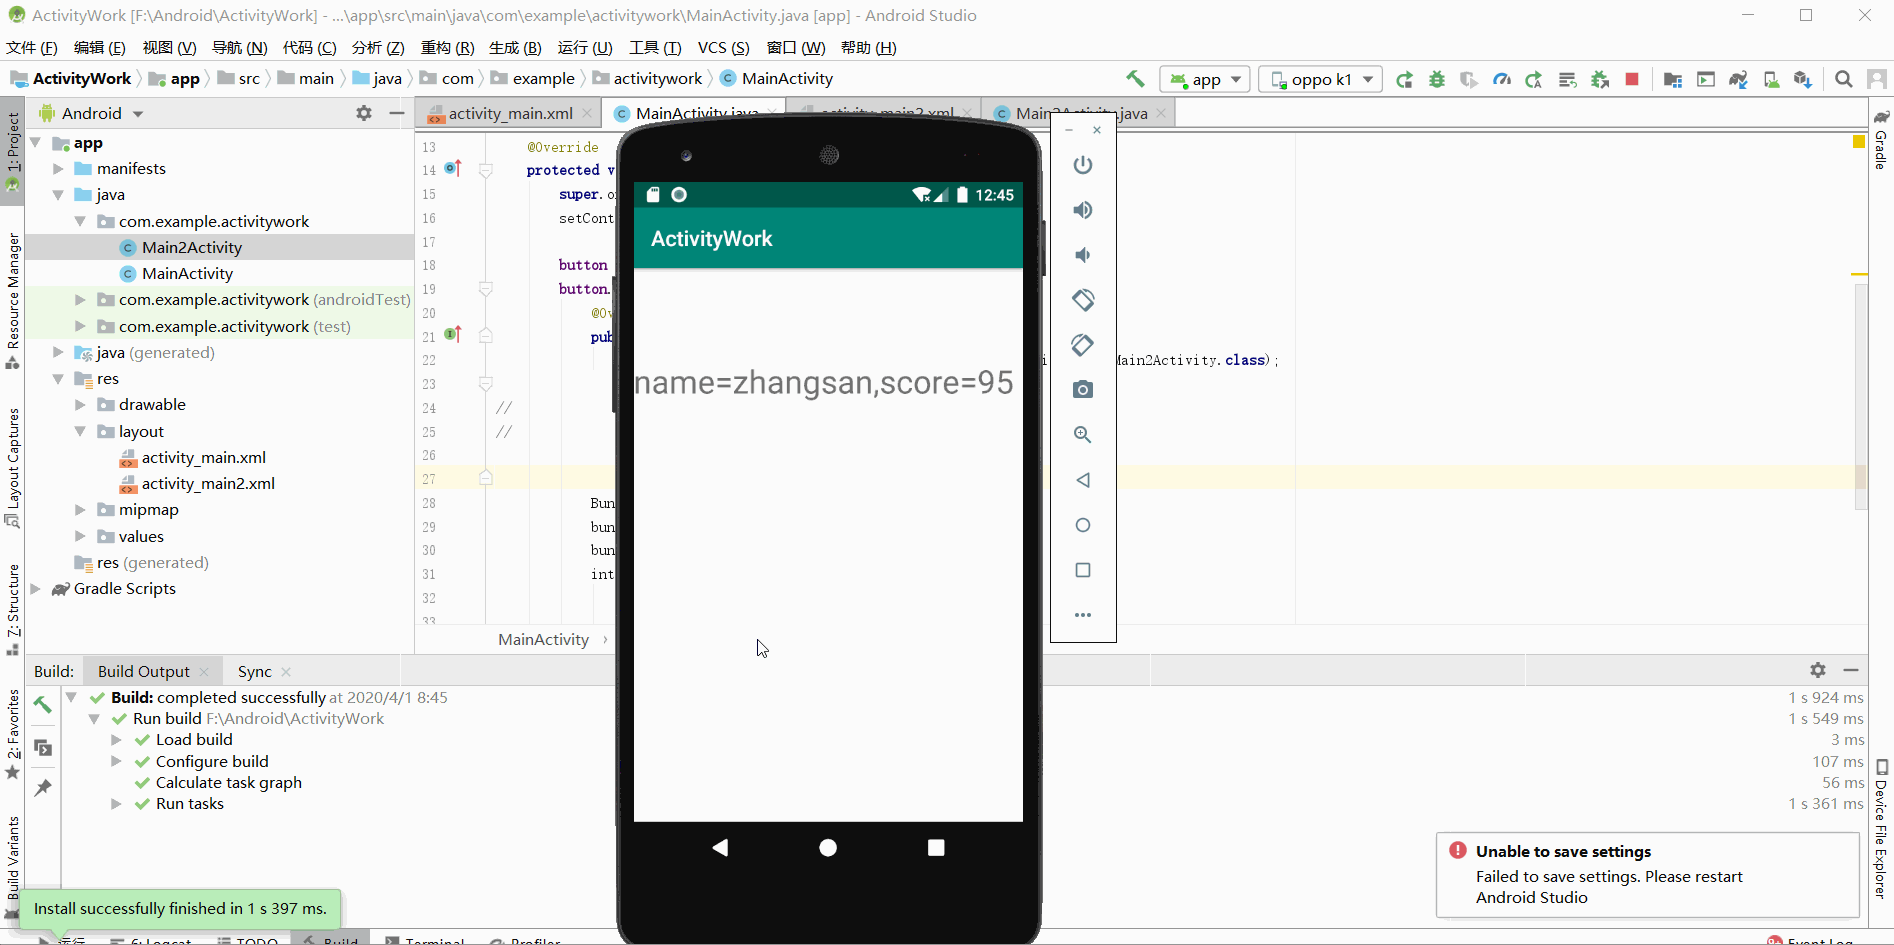Start debugging with the green bug icon
The height and width of the screenshot is (945, 1894).
click(x=1437, y=80)
